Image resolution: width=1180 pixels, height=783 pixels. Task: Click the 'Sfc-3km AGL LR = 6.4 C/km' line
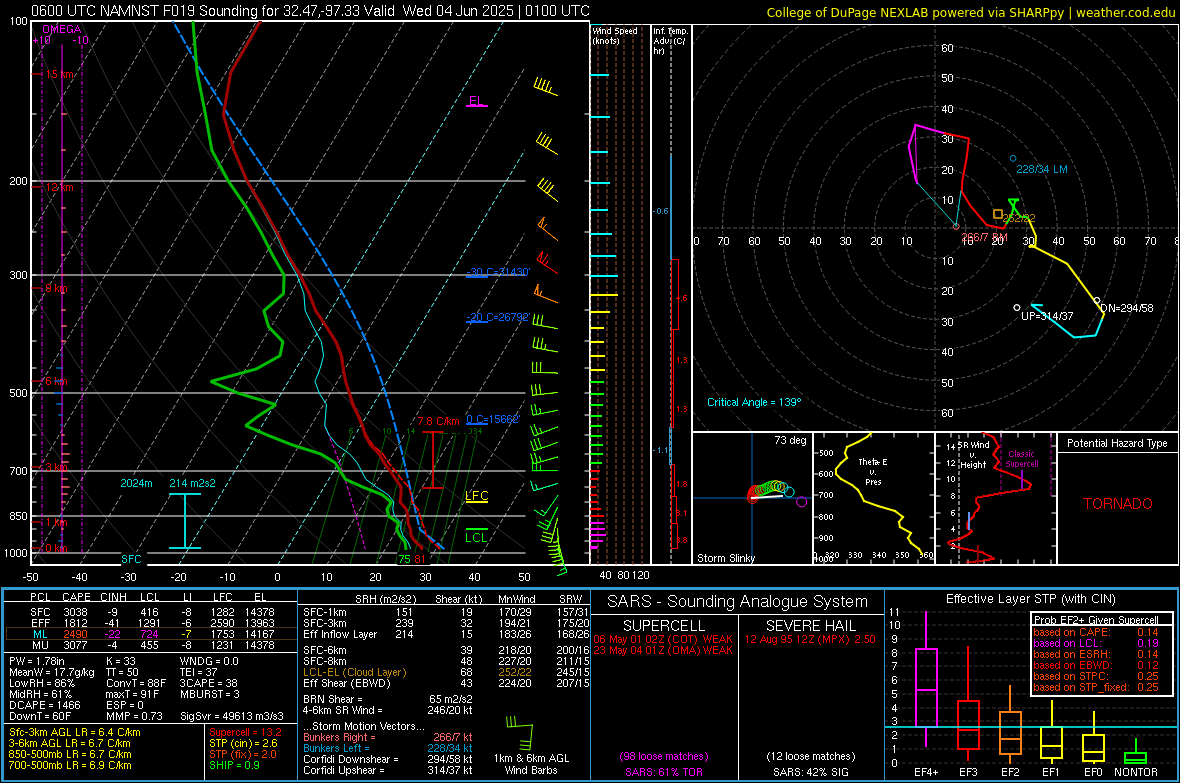tap(75, 732)
